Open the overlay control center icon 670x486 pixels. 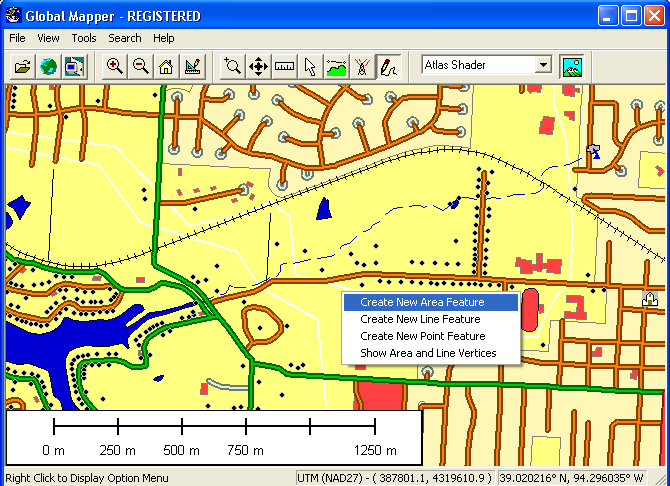[74, 67]
